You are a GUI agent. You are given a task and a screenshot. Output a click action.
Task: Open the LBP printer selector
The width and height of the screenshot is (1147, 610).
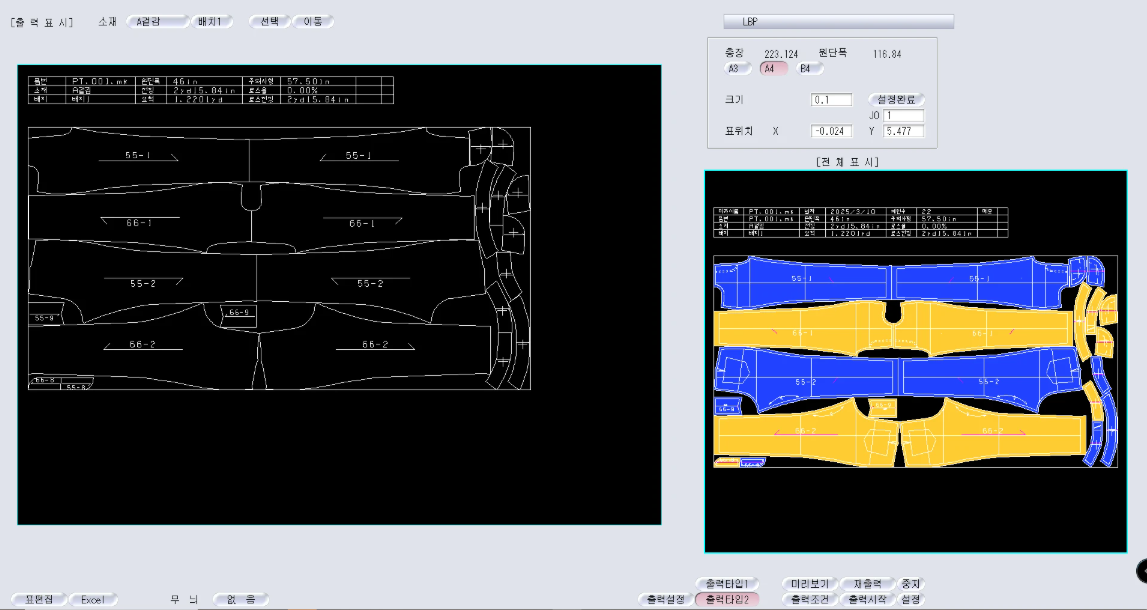838,21
